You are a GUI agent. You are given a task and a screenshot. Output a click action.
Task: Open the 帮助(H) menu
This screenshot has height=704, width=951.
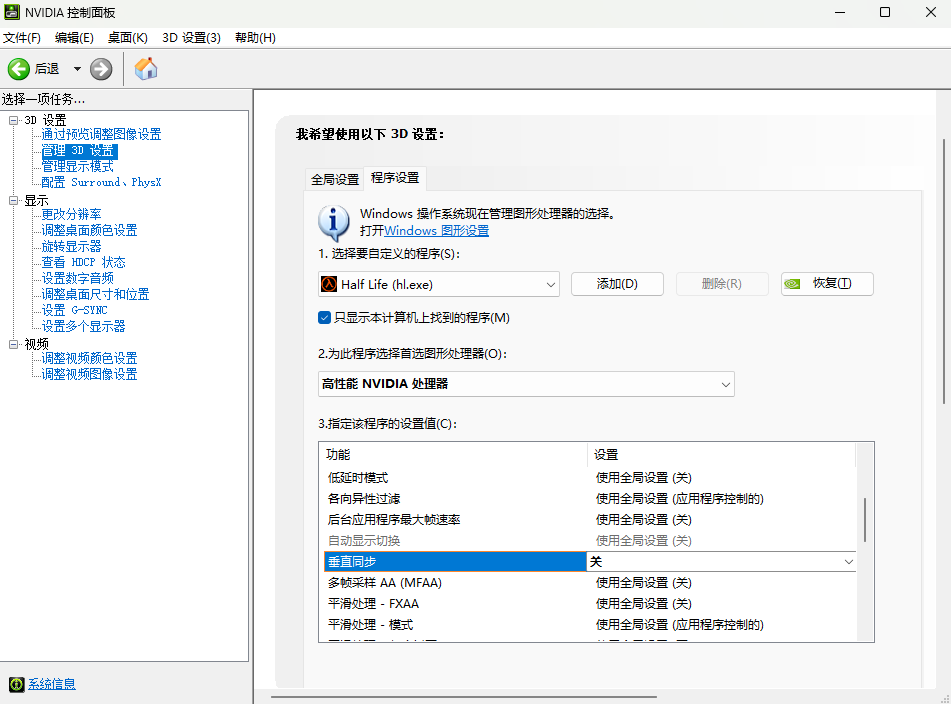pos(255,38)
